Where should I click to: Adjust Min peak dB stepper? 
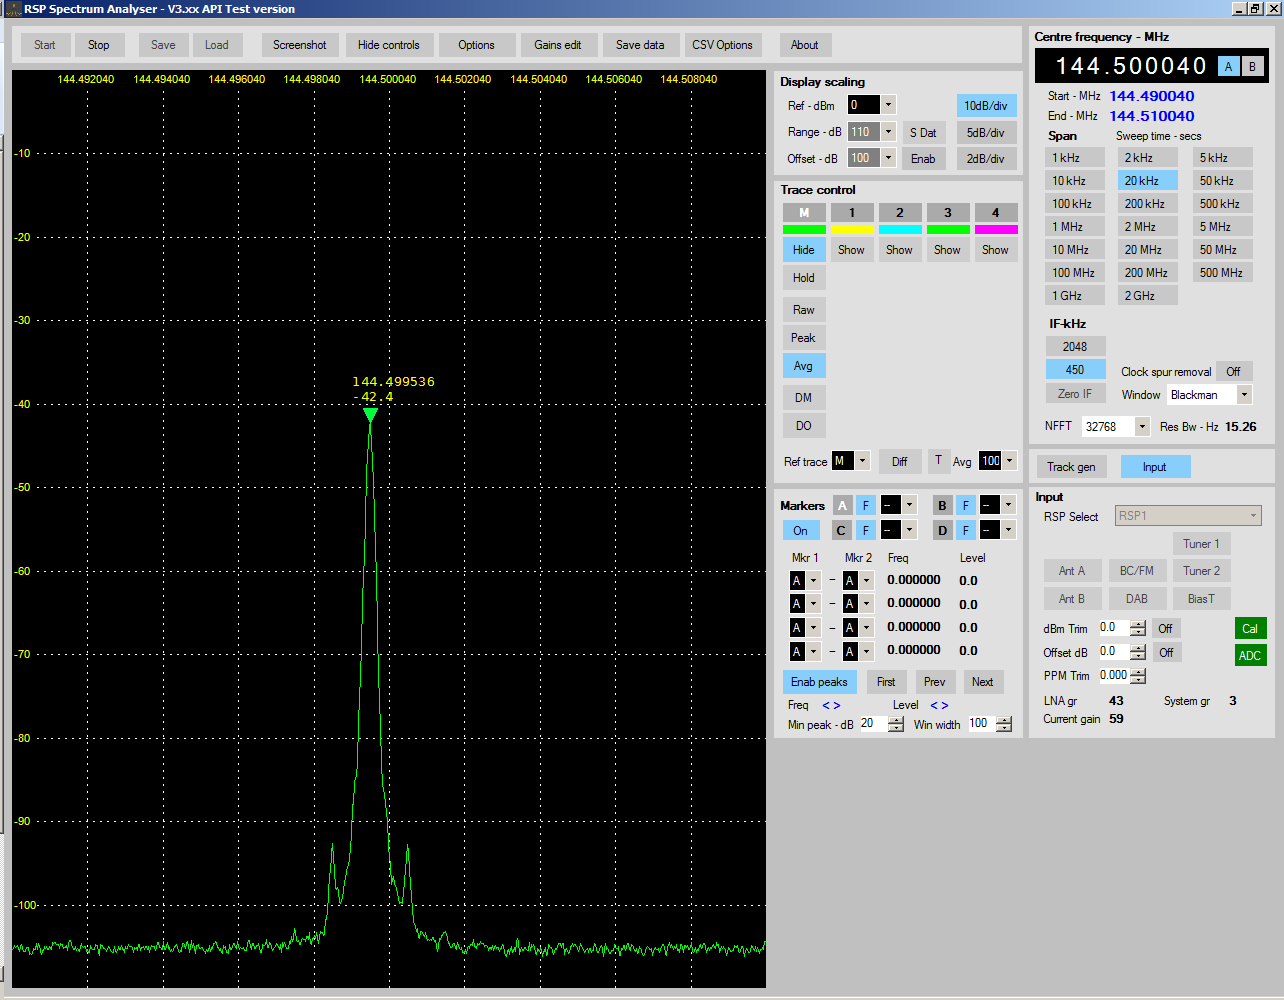pos(896,724)
